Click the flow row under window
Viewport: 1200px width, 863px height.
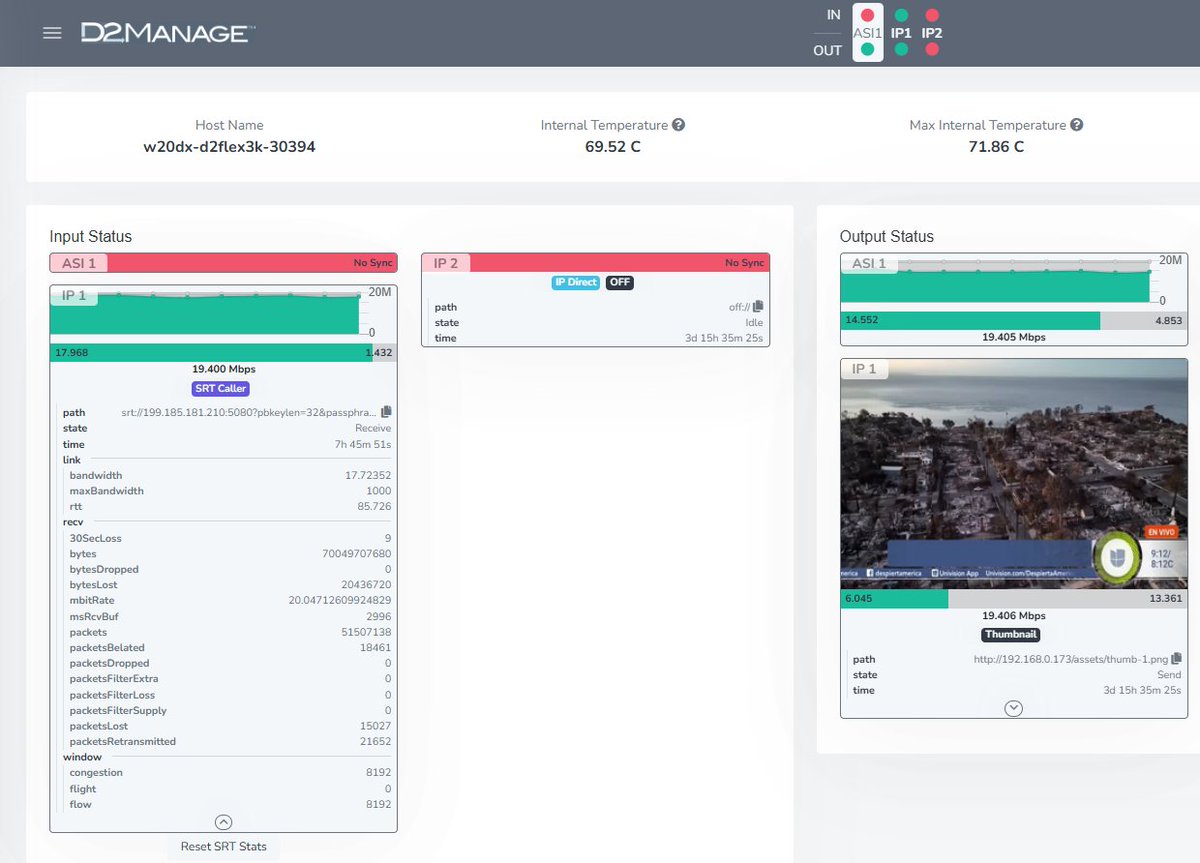tap(230, 804)
